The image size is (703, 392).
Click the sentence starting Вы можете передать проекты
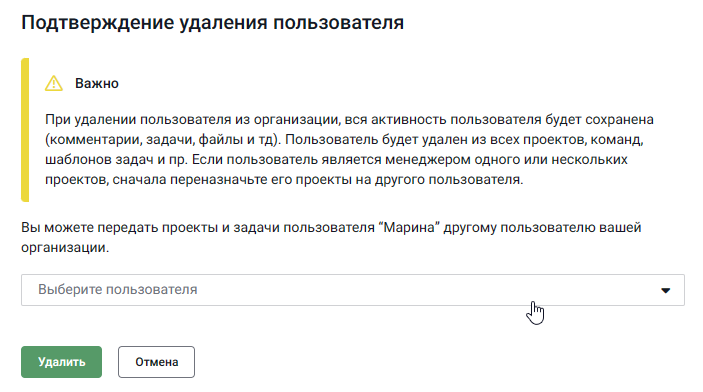tap(331, 227)
